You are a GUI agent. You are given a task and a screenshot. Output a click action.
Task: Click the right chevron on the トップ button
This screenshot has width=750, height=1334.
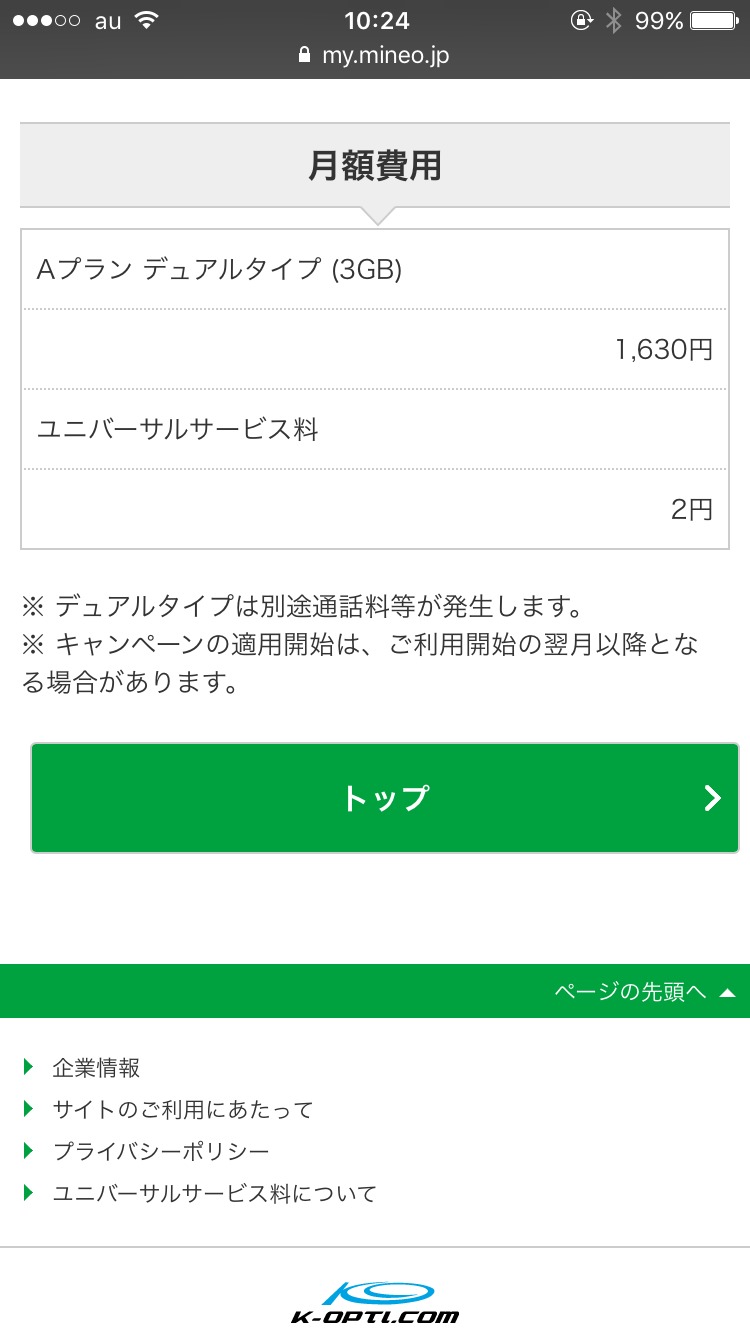pos(712,798)
